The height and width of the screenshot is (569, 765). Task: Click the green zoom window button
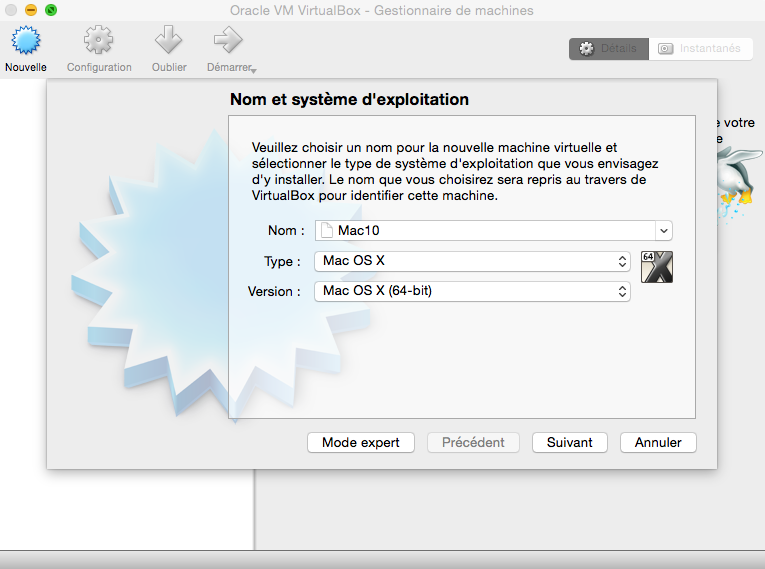[51, 10]
